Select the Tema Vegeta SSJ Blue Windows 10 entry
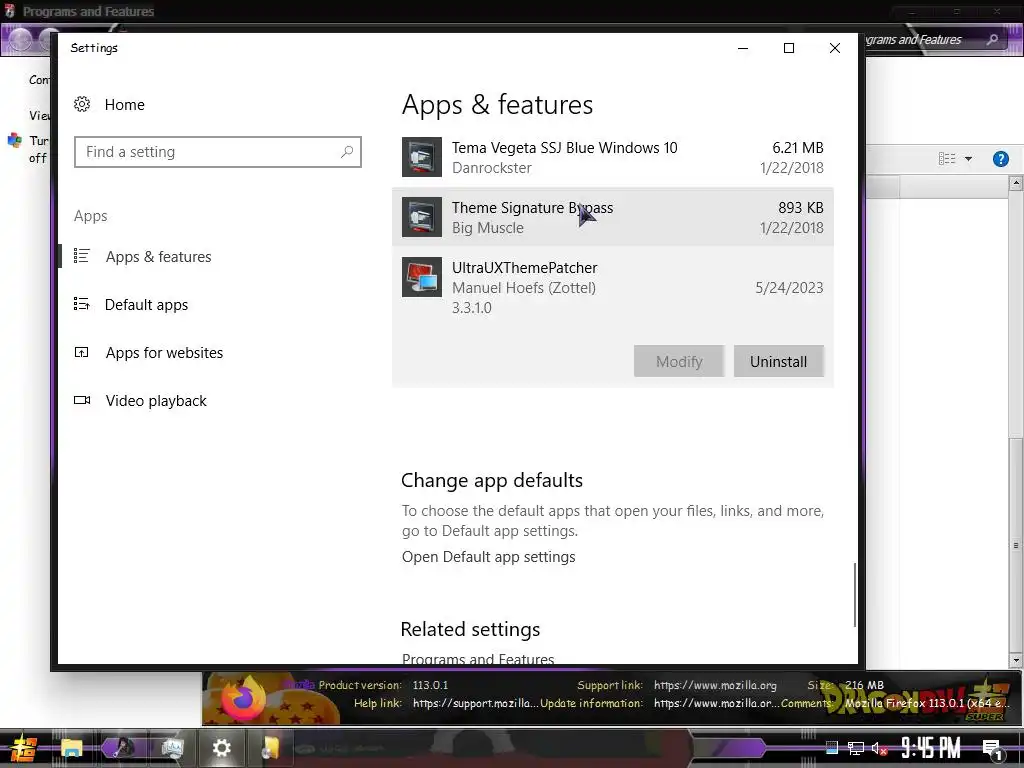This screenshot has height=768, width=1024. tap(613, 157)
